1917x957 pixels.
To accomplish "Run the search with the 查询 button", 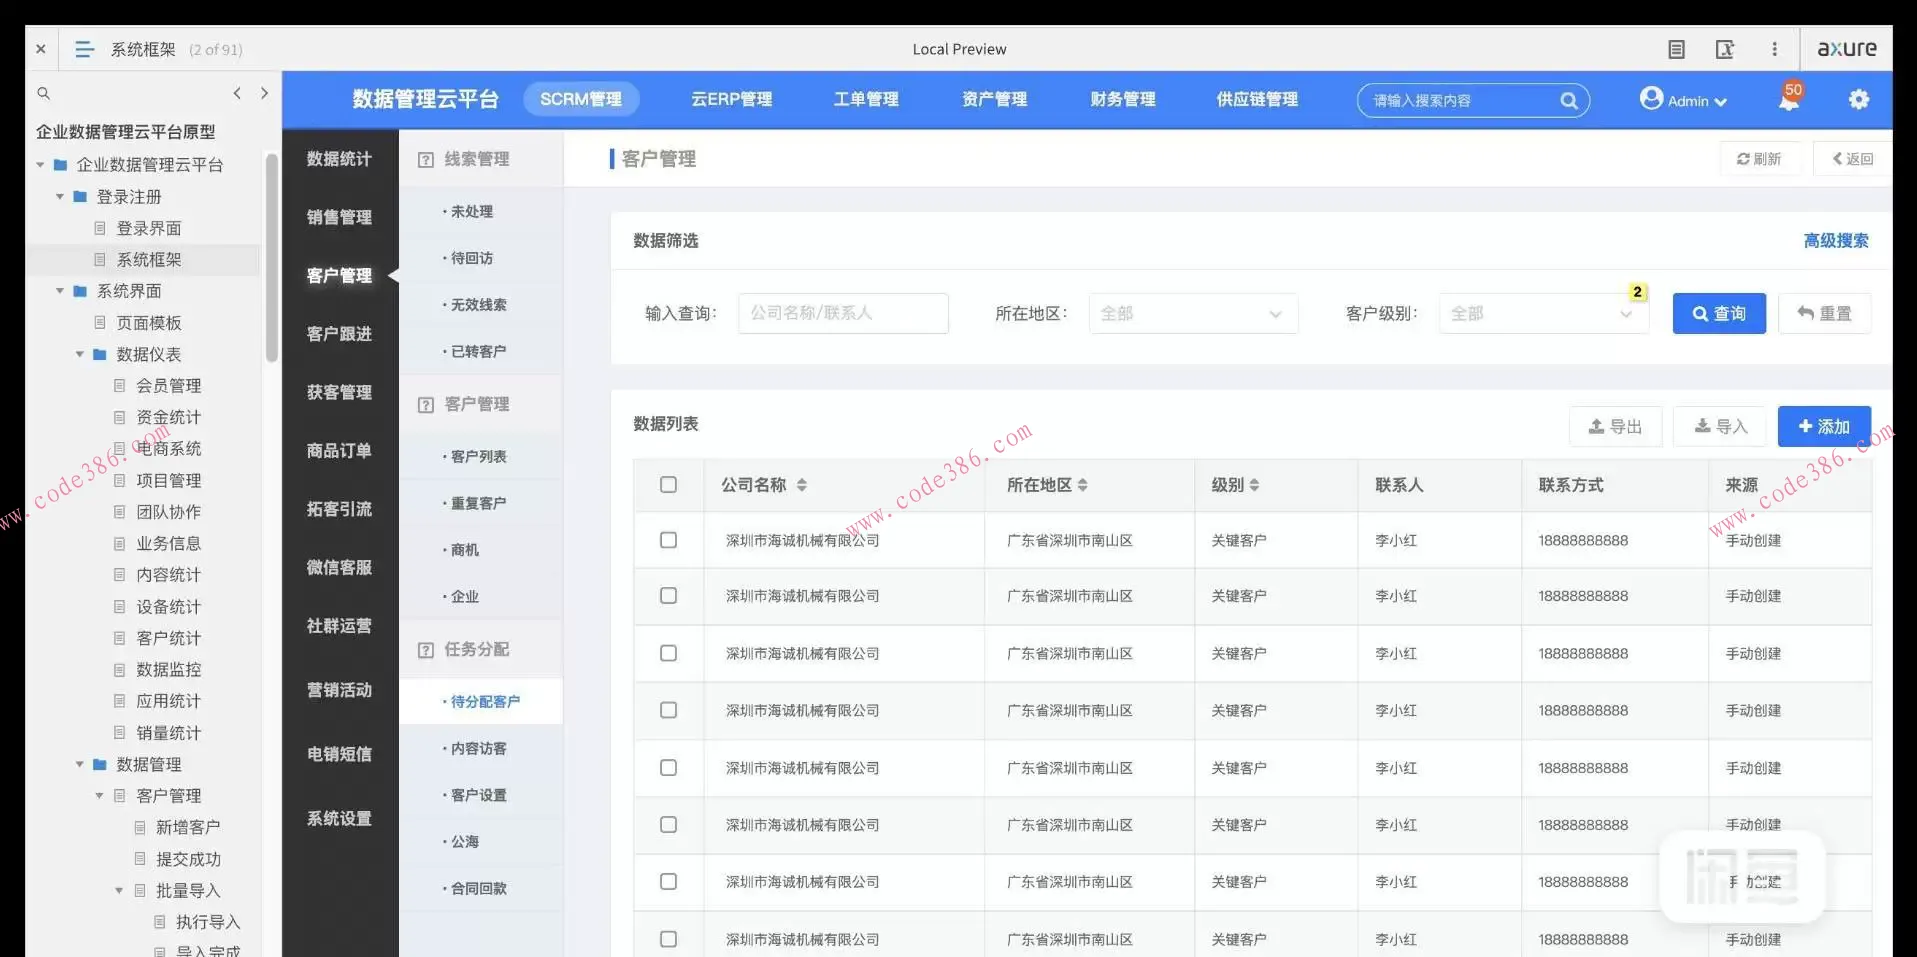I will tap(1719, 313).
